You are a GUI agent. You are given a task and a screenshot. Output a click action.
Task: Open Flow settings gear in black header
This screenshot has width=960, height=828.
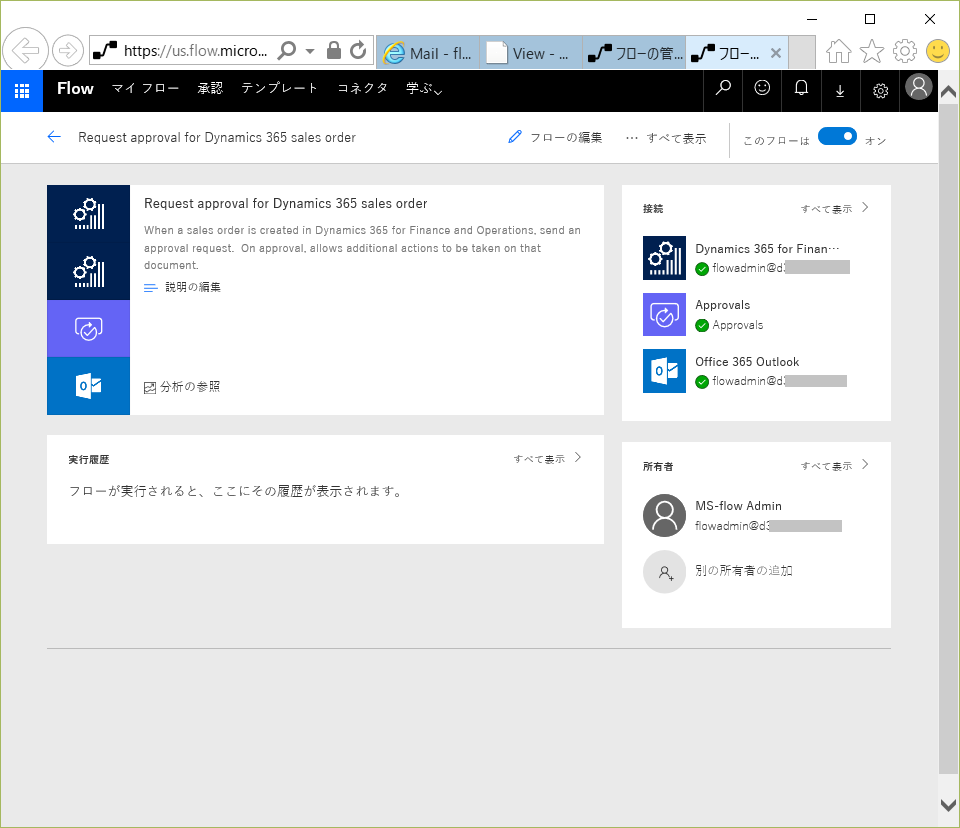pos(880,91)
